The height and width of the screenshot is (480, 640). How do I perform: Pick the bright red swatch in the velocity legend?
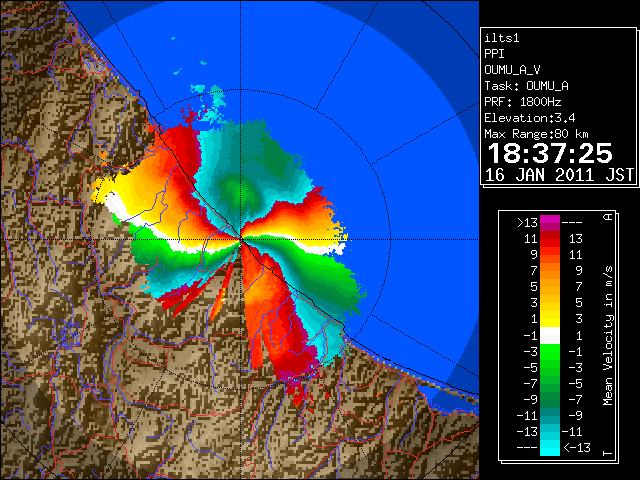pos(550,242)
